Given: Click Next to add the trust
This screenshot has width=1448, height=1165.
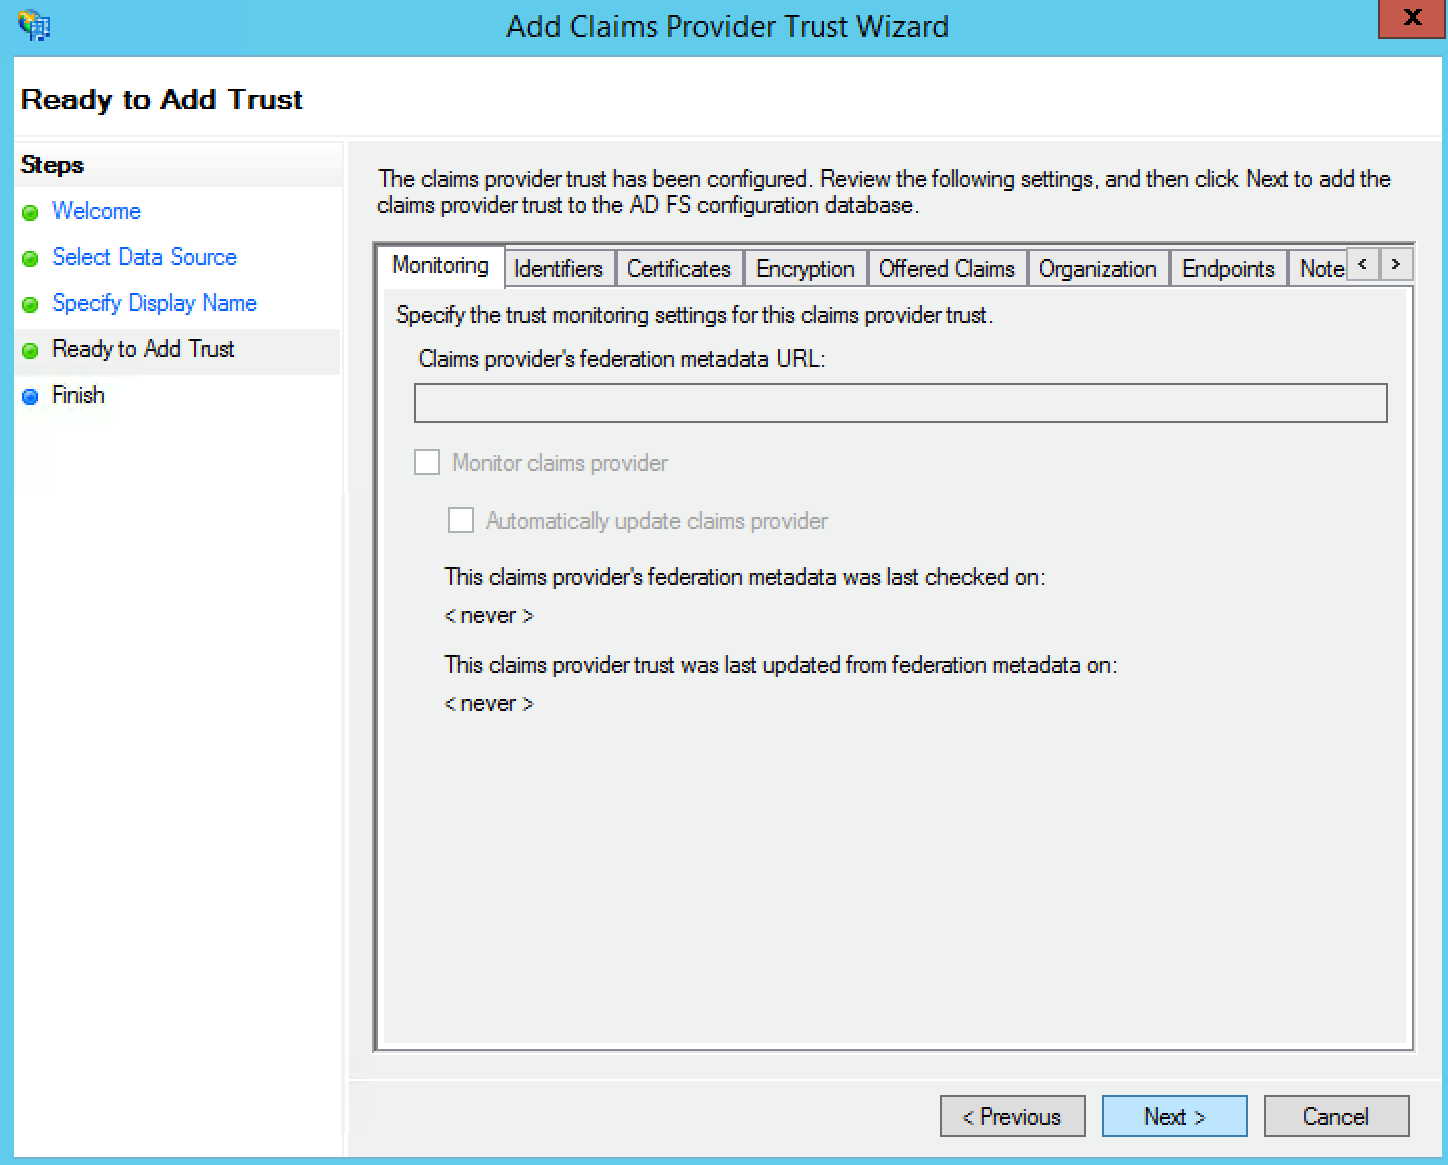Looking at the screenshot, I should click(x=1174, y=1116).
